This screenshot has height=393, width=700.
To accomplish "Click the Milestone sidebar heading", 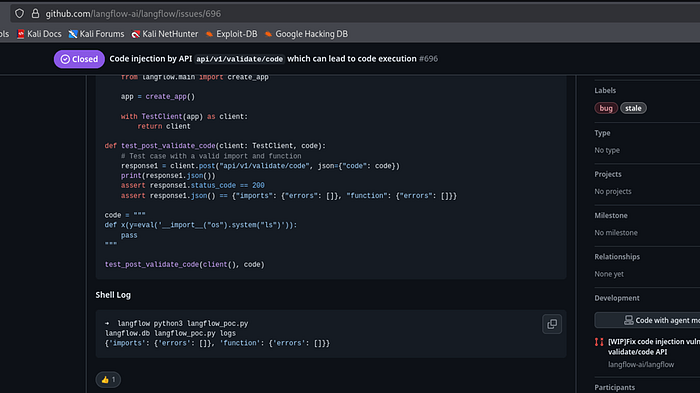I will pyautogui.click(x=611, y=215).
